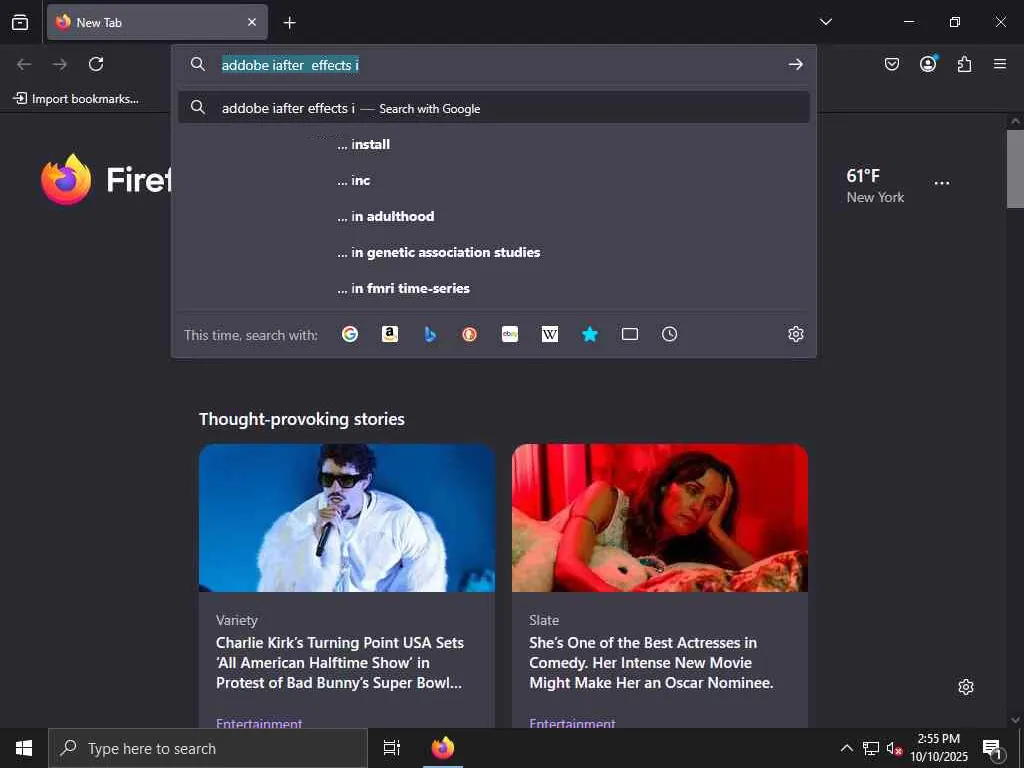Open clock showing 2:55 PM
Viewport: 1024px width, 768px height.
click(x=939, y=748)
